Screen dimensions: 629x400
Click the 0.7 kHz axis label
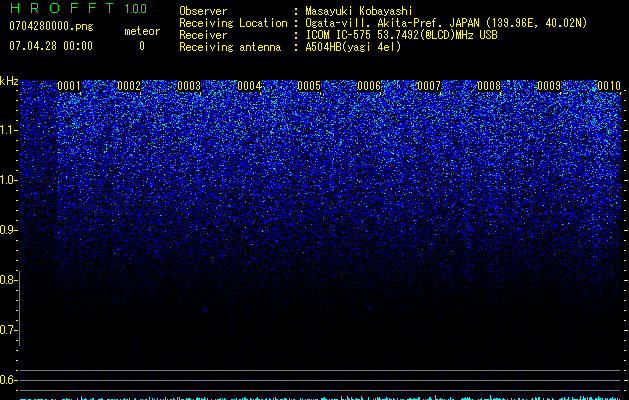pos(7,330)
